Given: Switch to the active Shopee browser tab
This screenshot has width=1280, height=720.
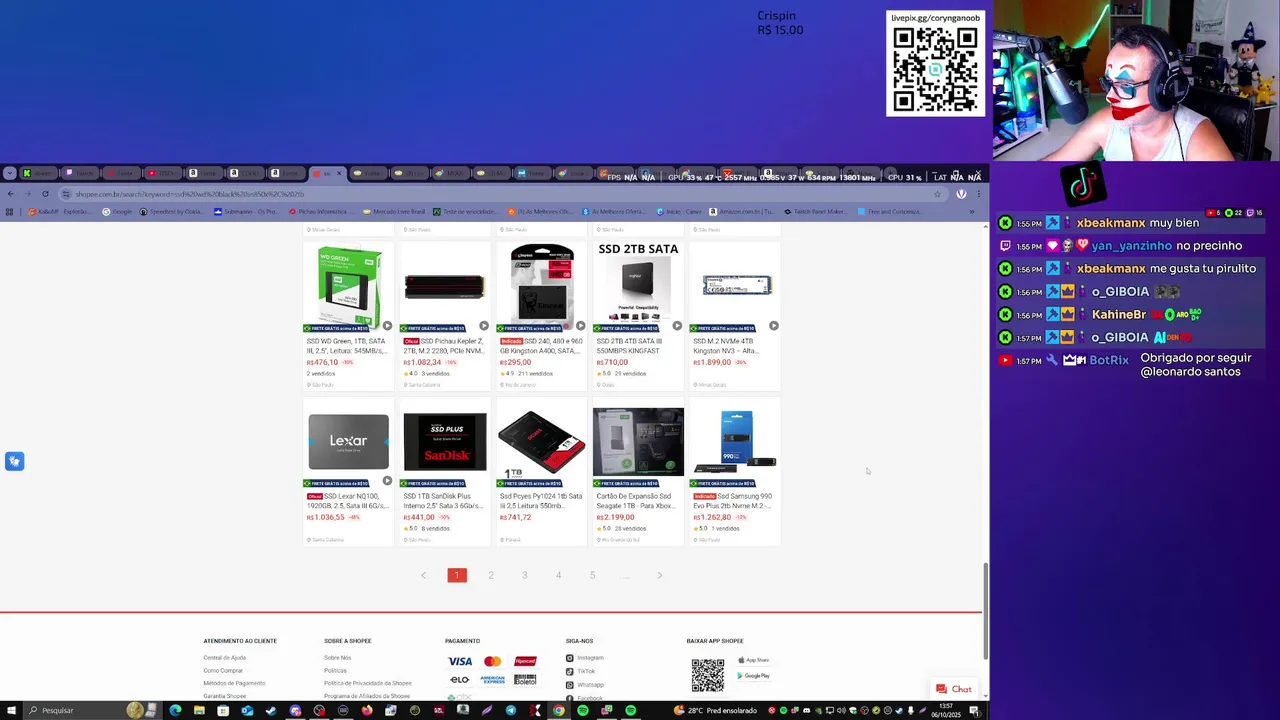Looking at the screenshot, I should pos(327,174).
